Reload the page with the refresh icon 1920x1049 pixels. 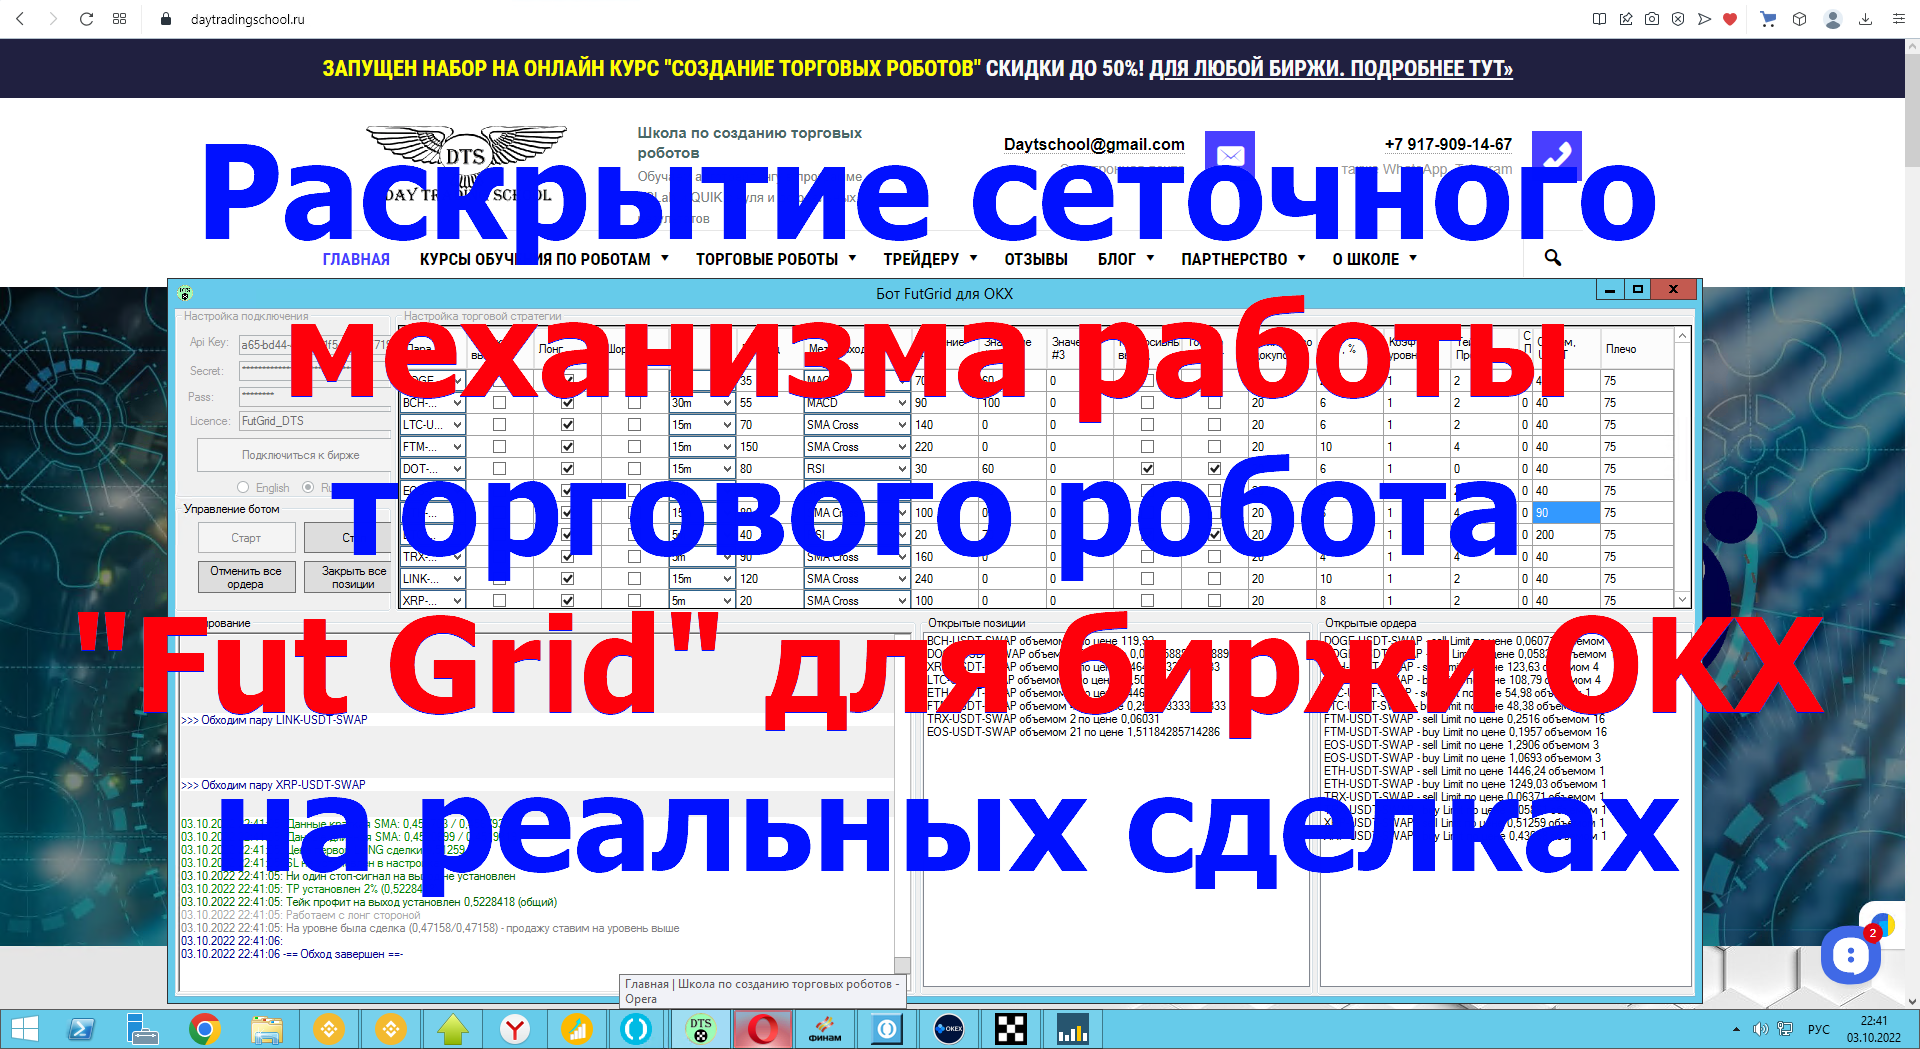point(88,18)
